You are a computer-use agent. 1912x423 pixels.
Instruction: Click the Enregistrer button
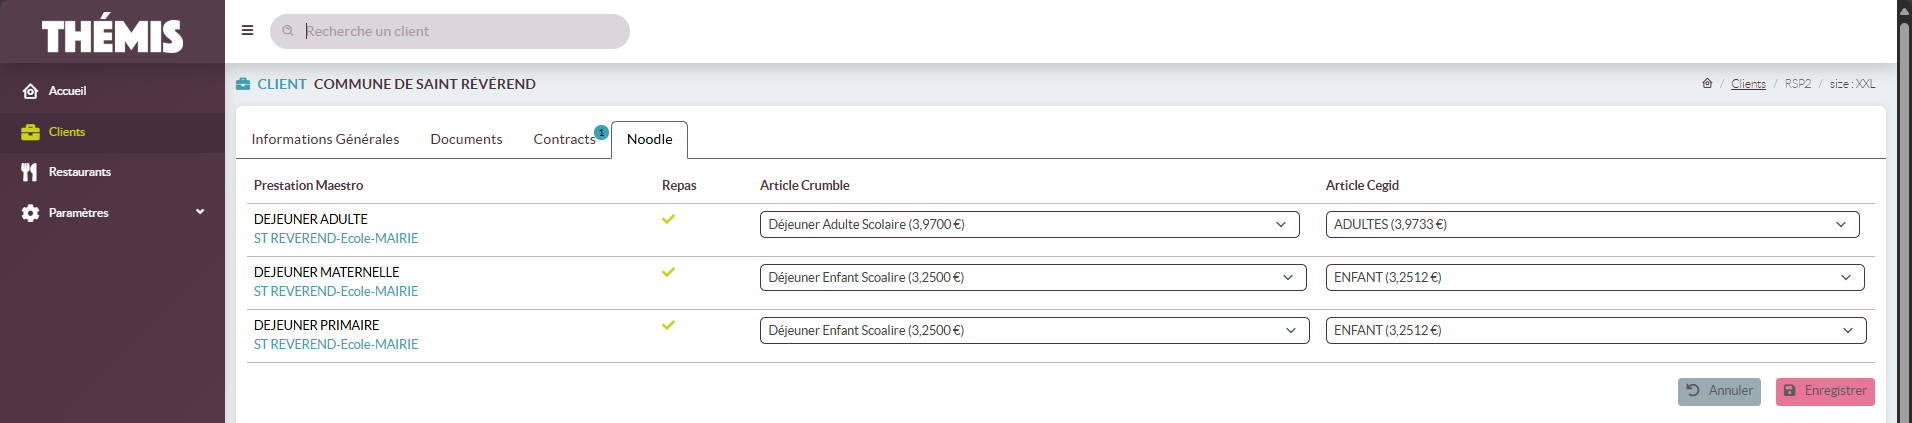click(x=1824, y=391)
